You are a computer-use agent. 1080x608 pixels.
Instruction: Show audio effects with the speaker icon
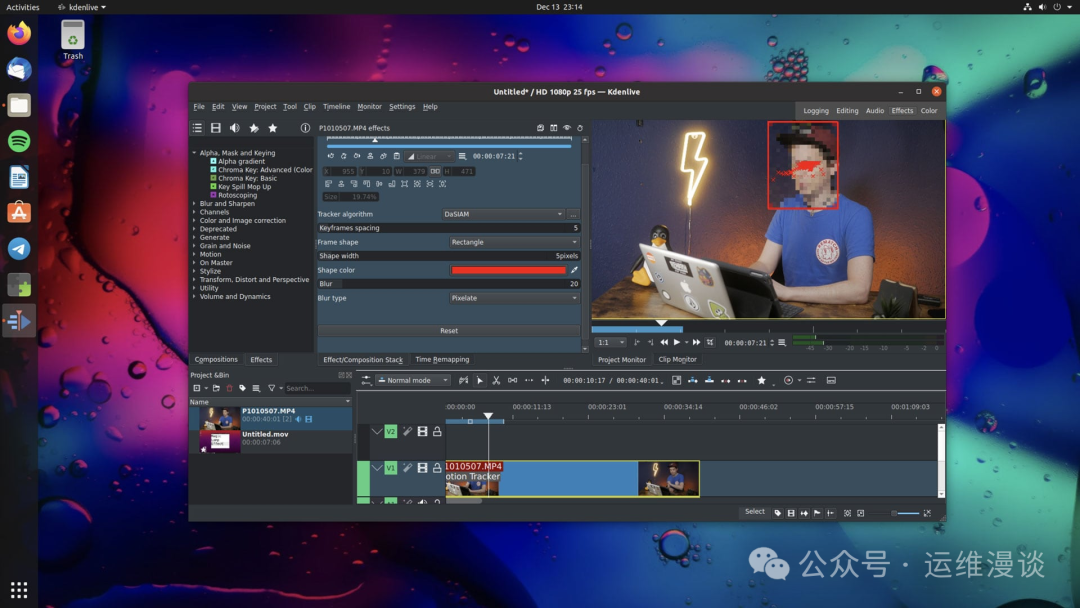235,128
